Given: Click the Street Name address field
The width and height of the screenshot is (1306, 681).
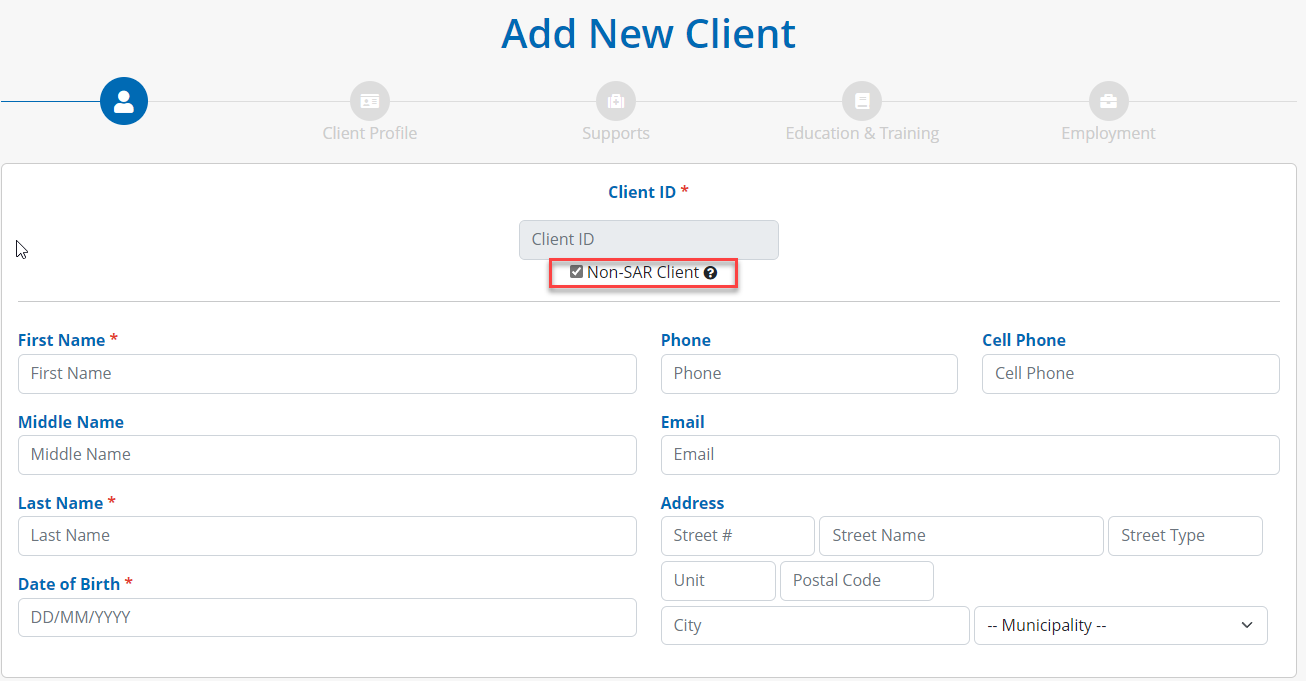Looking at the screenshot, I should tap(960, 536).
